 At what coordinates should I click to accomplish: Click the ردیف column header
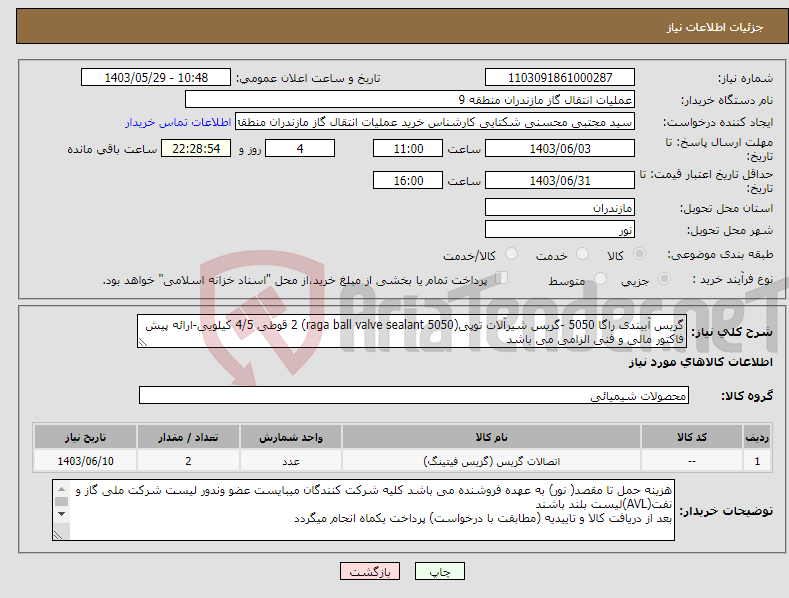pyautogui.click(x=757, y=437)
